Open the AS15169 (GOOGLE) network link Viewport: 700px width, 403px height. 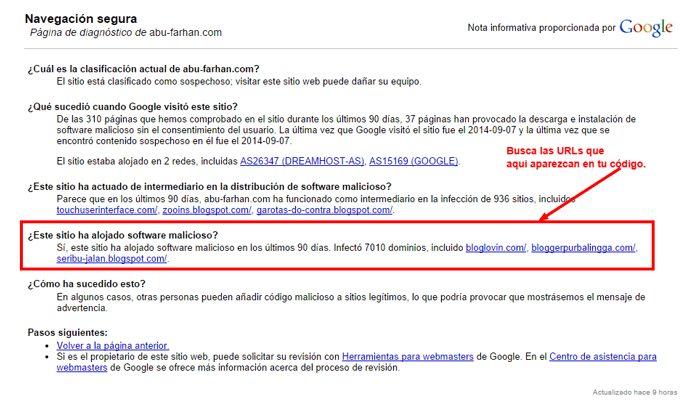pyautogui.click(x=413, y=161)
